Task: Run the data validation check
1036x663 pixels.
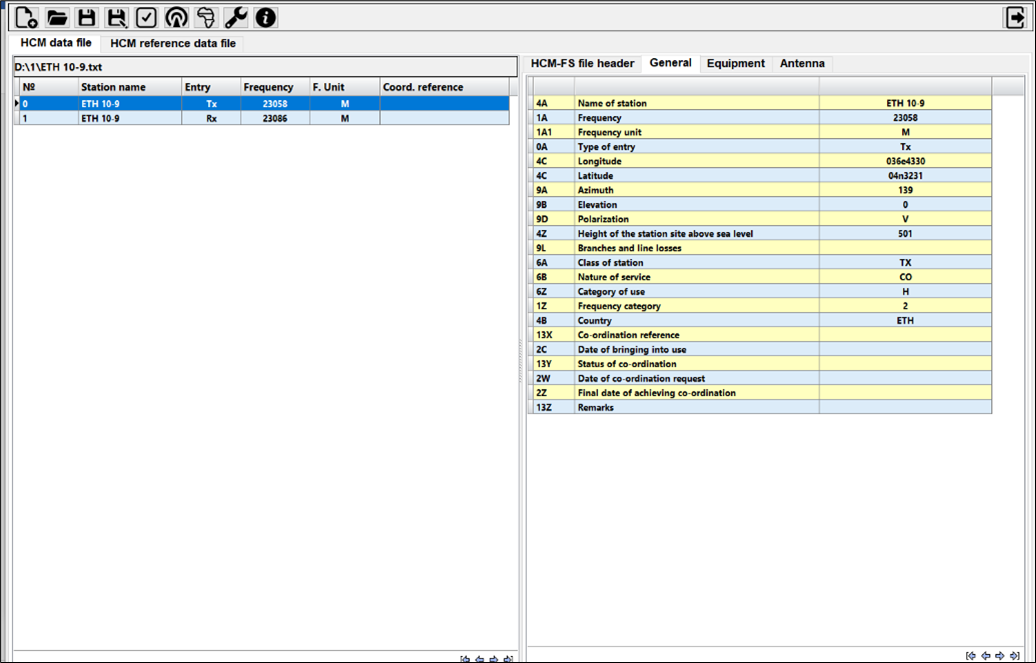Action: tap(146, 17)
